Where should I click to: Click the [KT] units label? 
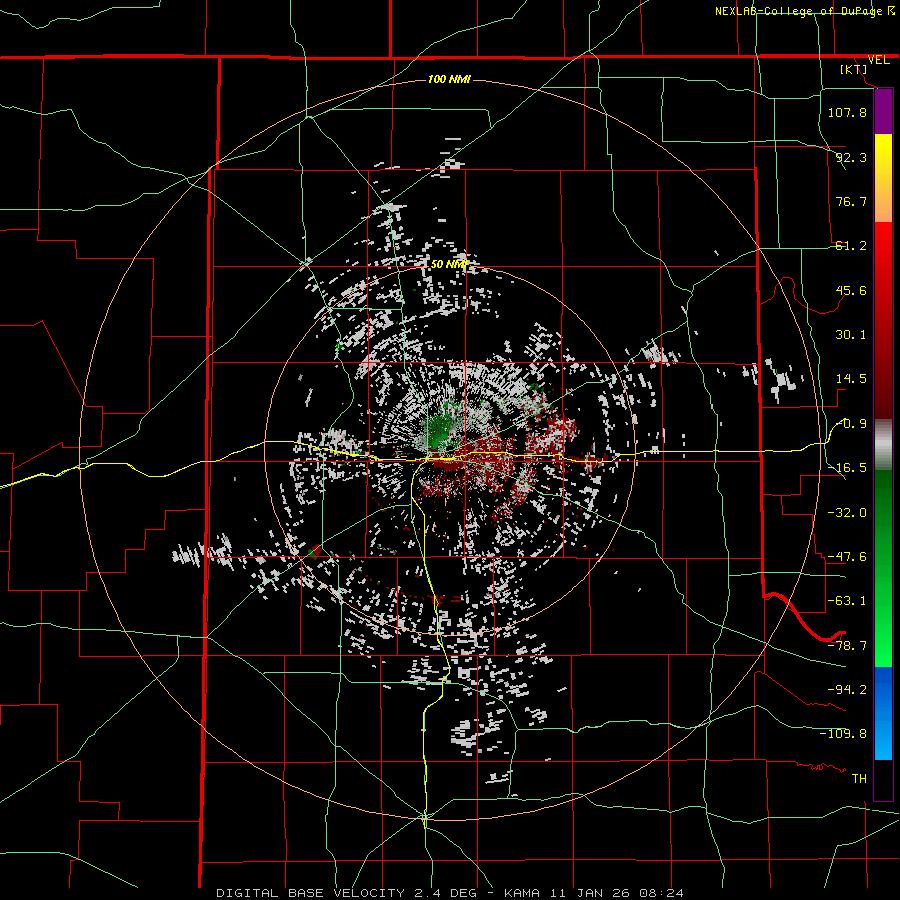click(854, 69)
